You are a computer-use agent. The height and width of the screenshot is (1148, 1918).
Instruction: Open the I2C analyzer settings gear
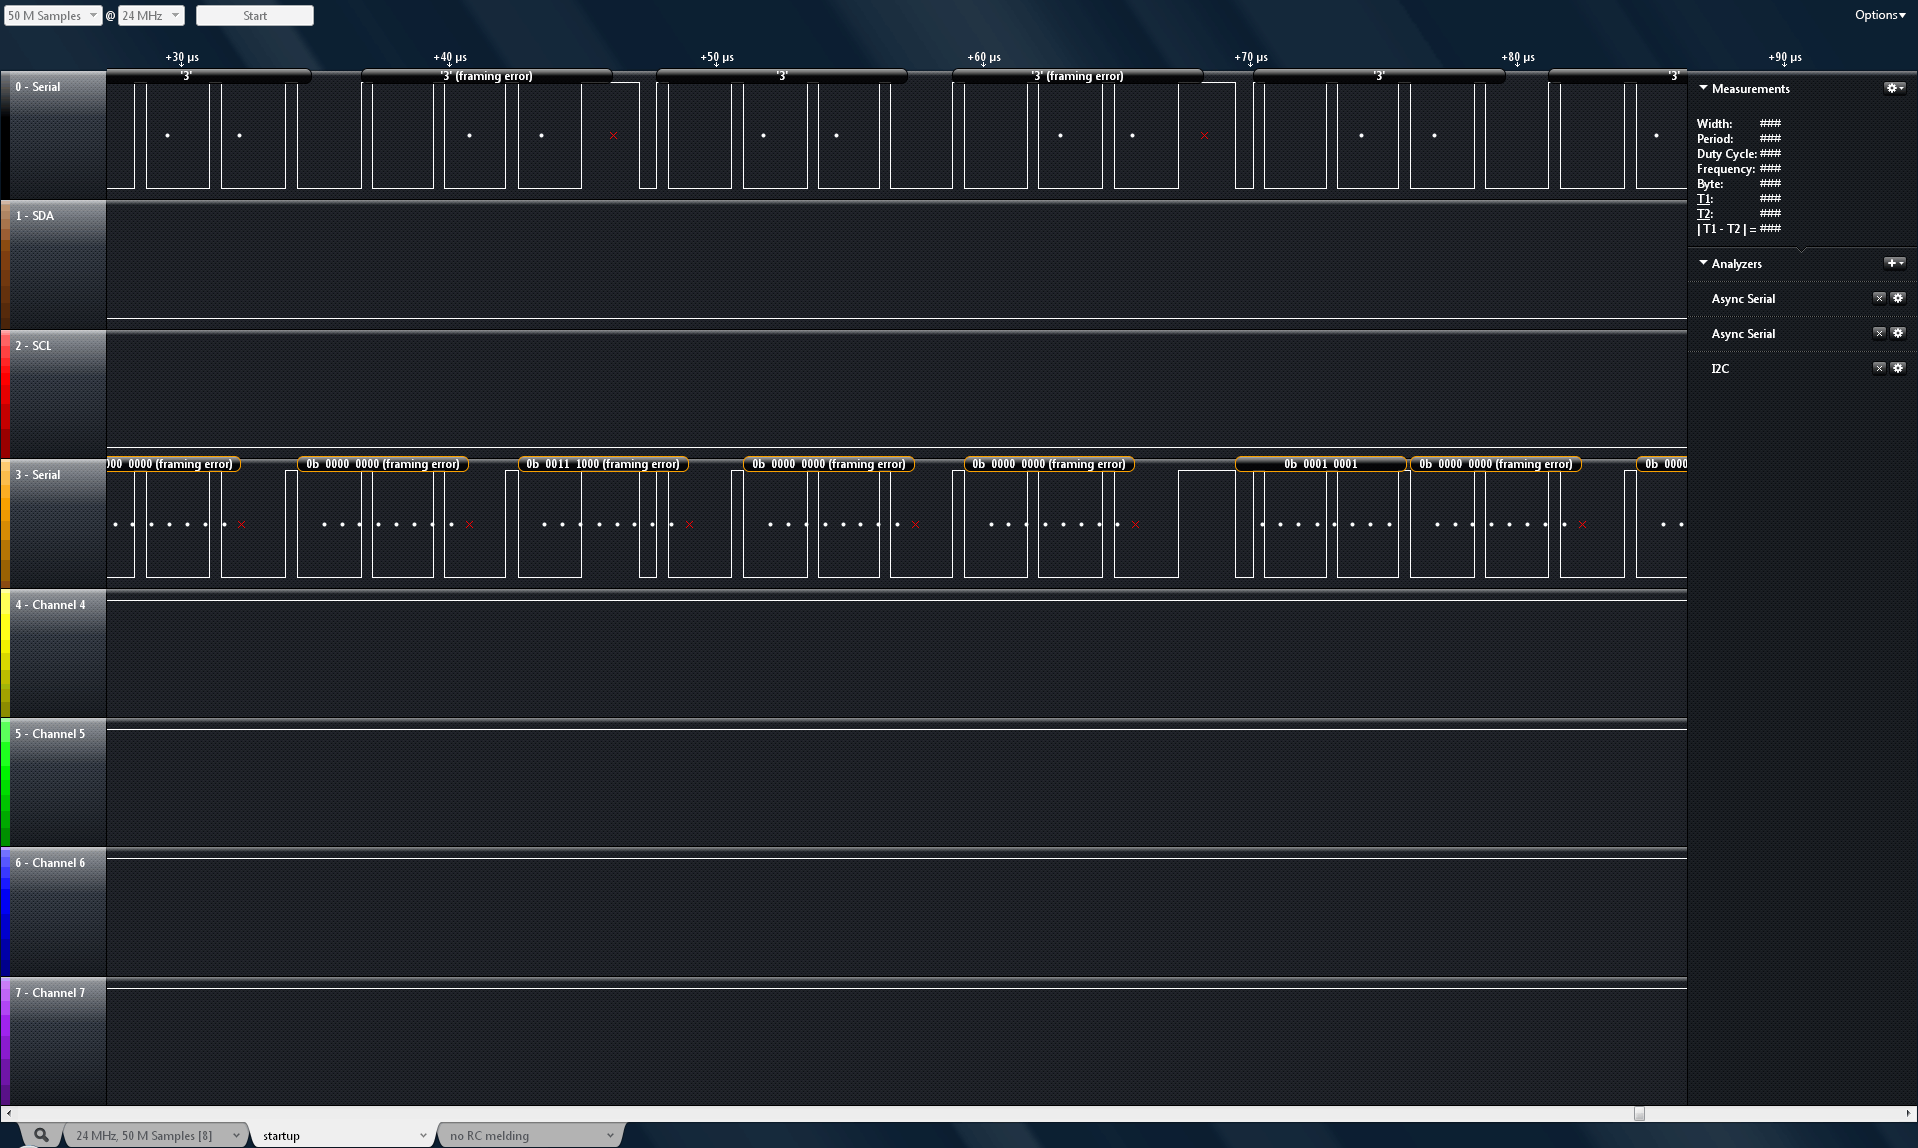tap(1898, 368)
